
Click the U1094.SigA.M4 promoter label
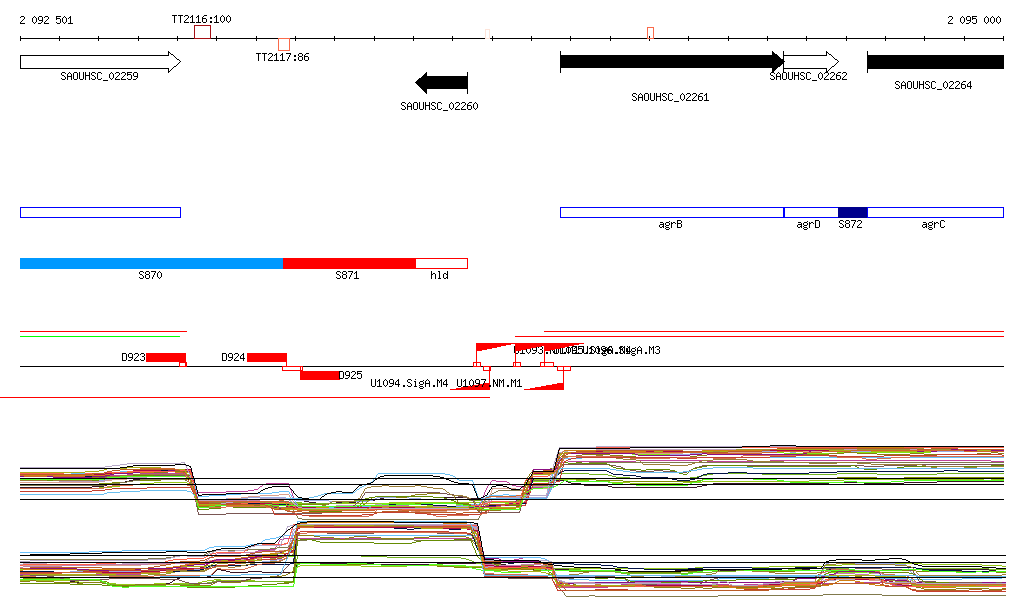tap(409, 383)
